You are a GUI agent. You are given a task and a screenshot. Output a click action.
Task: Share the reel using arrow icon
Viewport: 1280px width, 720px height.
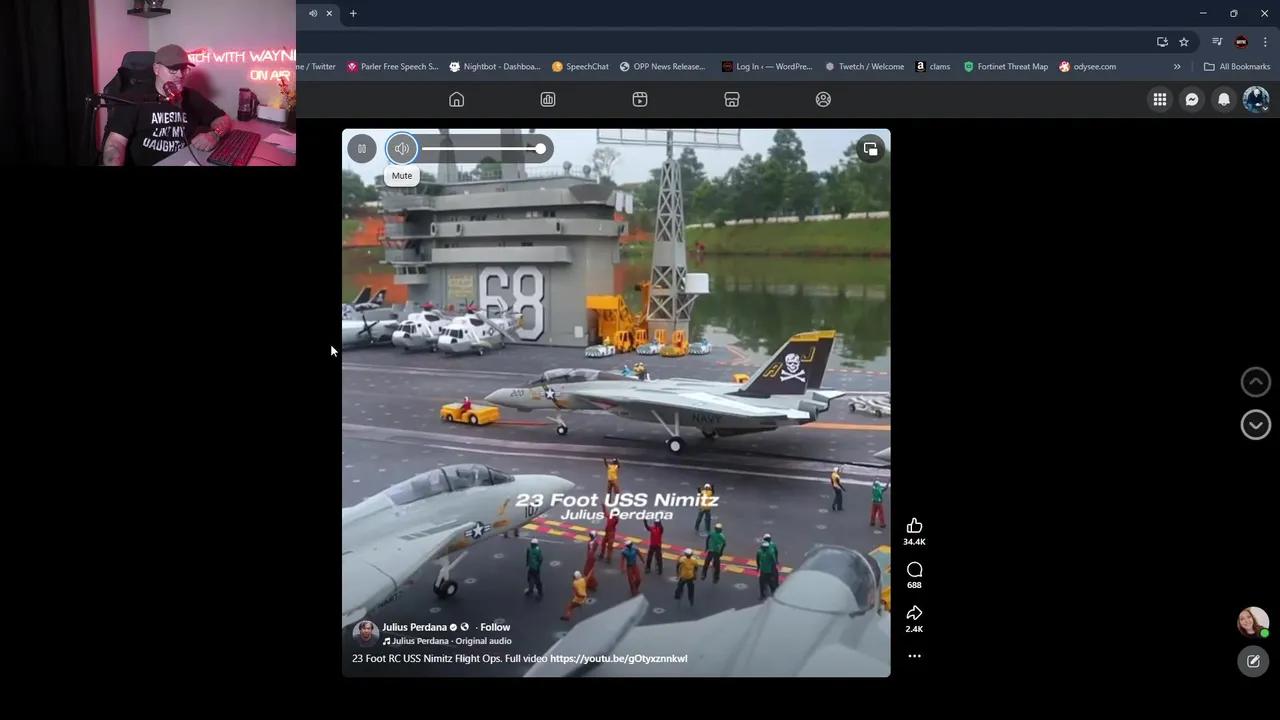(914, 613)
